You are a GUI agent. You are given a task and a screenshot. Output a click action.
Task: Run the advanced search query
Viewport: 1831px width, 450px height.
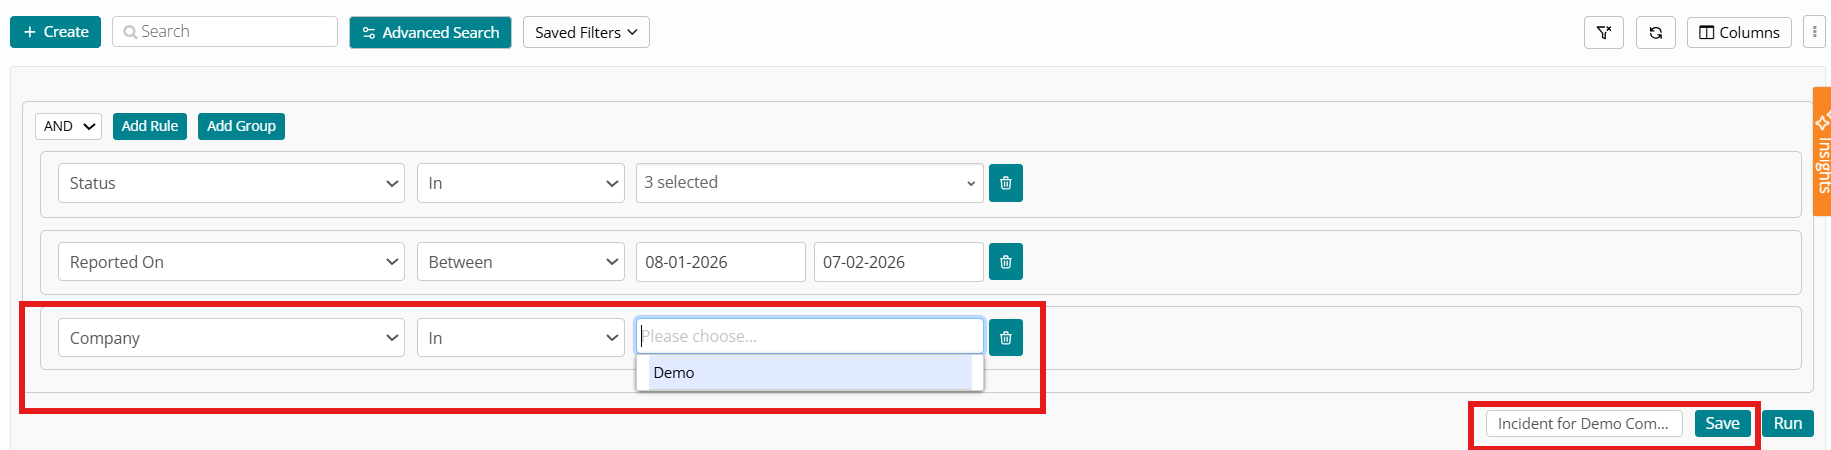1787,424
